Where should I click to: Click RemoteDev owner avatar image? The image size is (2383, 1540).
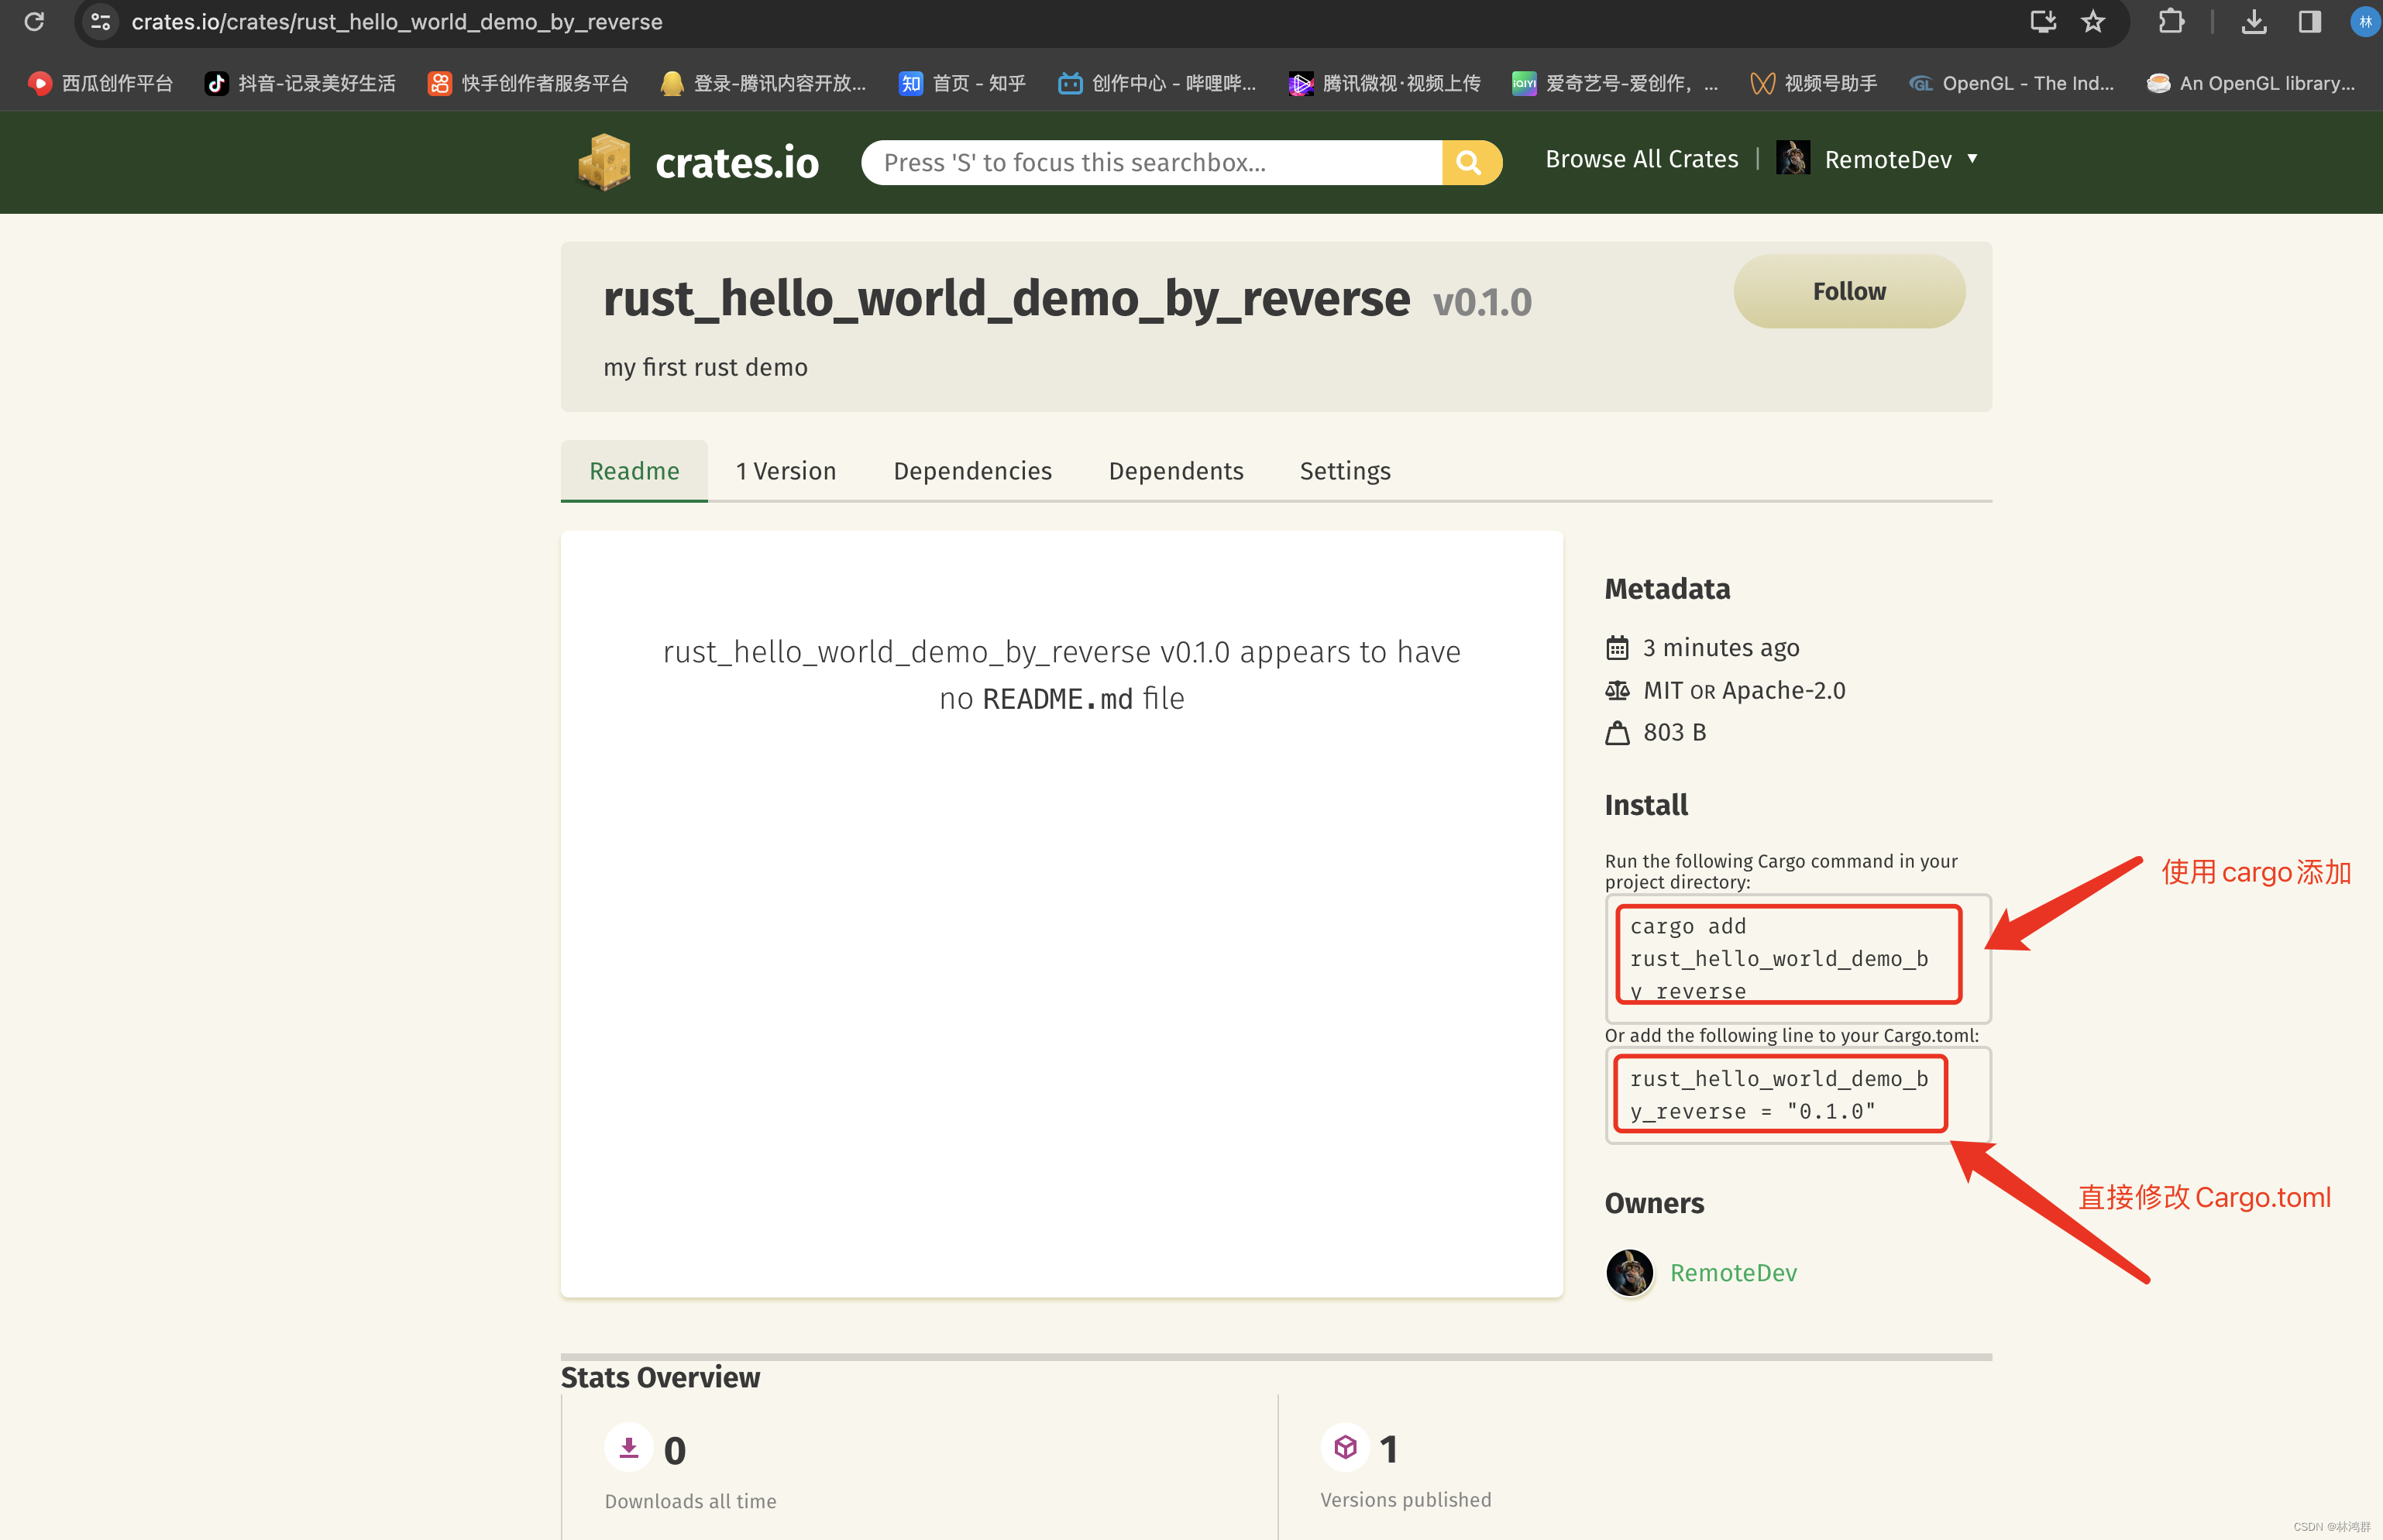[x=1629, y=1272]
